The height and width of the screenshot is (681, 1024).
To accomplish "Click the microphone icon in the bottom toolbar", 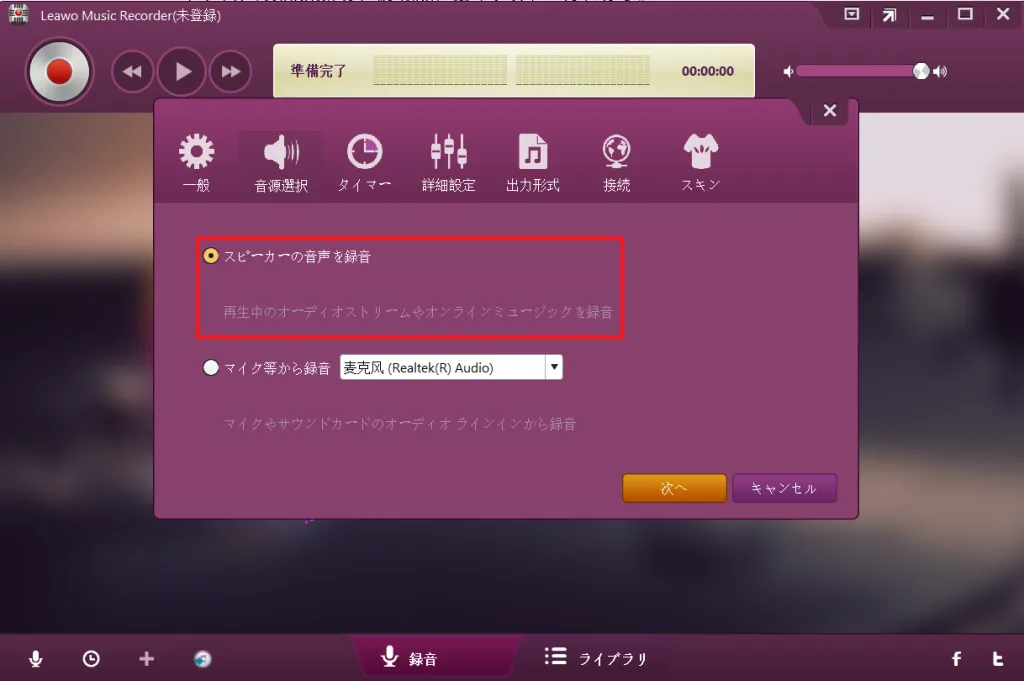I will [x=36, y=658].
